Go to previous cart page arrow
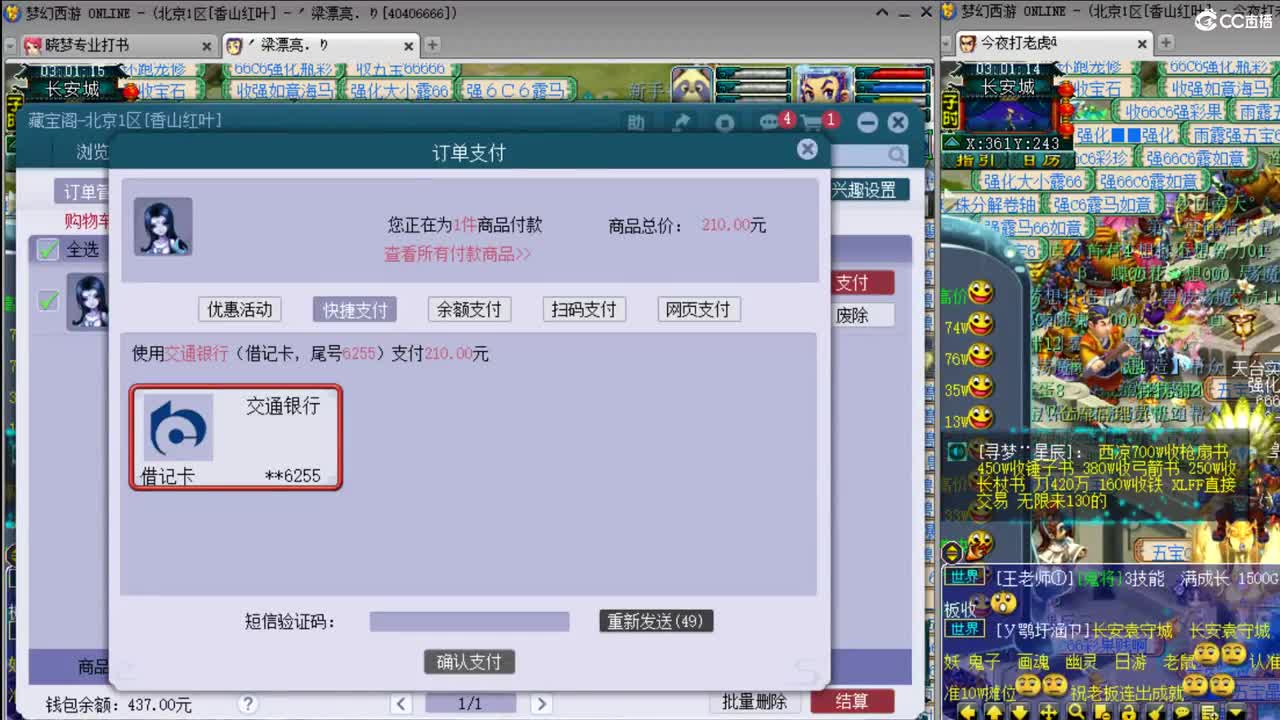This screenshot has width=1280, height=720. coord(400,704)
